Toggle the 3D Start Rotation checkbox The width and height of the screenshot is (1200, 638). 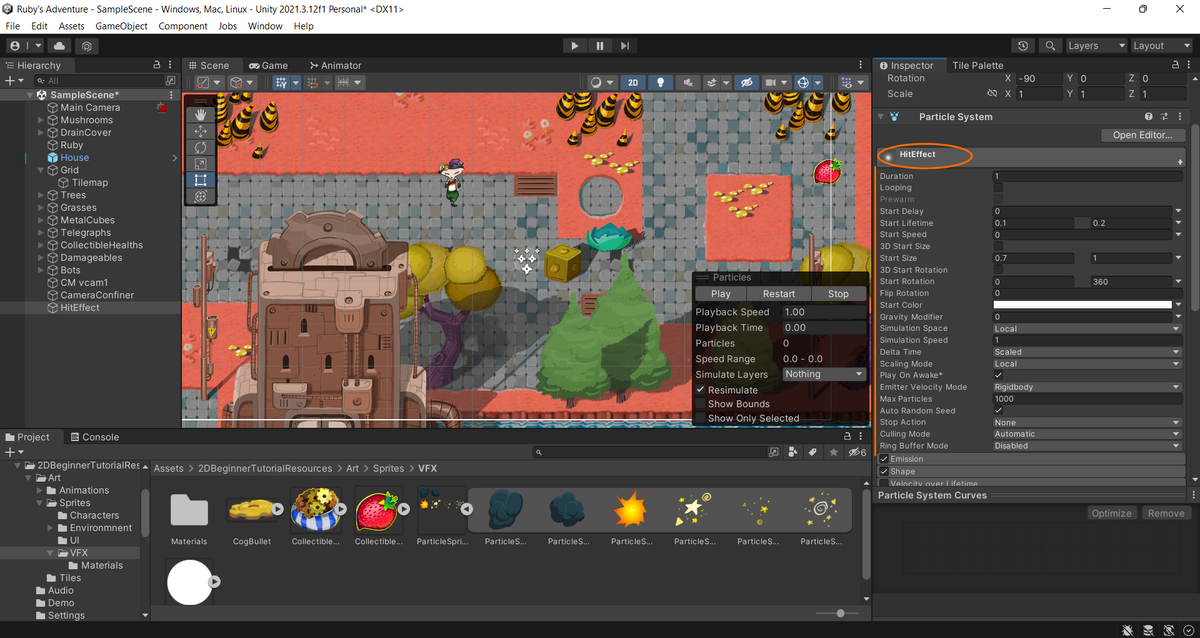[x=998, y=270]
